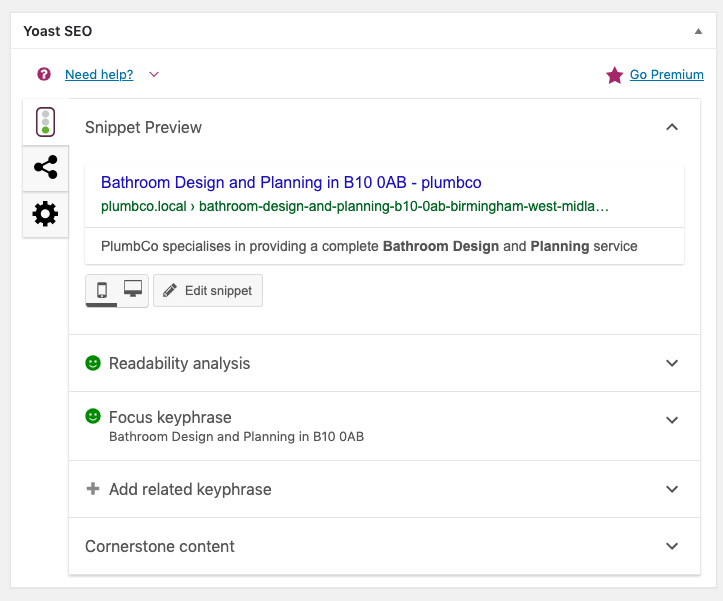This screenshot has width=723, height=601.
Task: Click the Go Premium star icon
Action: (x=615, y=75)
